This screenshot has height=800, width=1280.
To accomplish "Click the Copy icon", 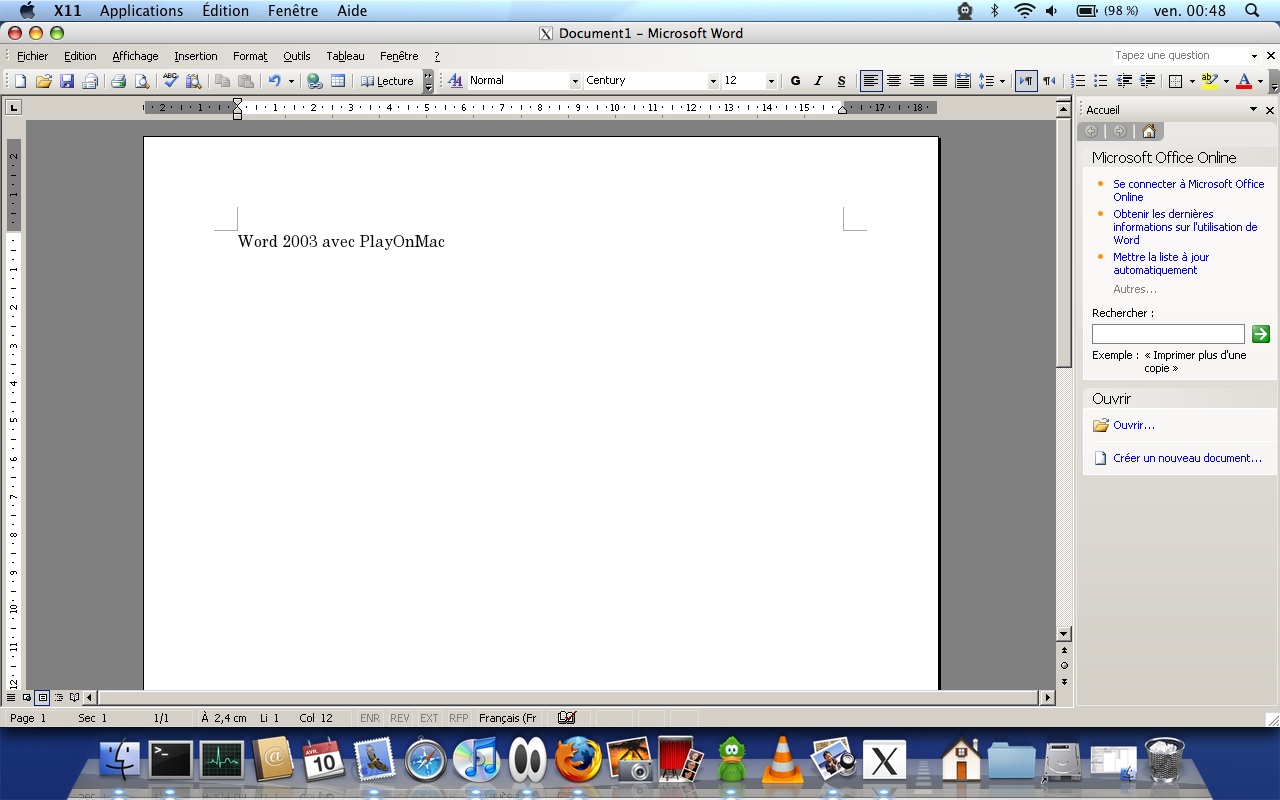I will point(222,81).
